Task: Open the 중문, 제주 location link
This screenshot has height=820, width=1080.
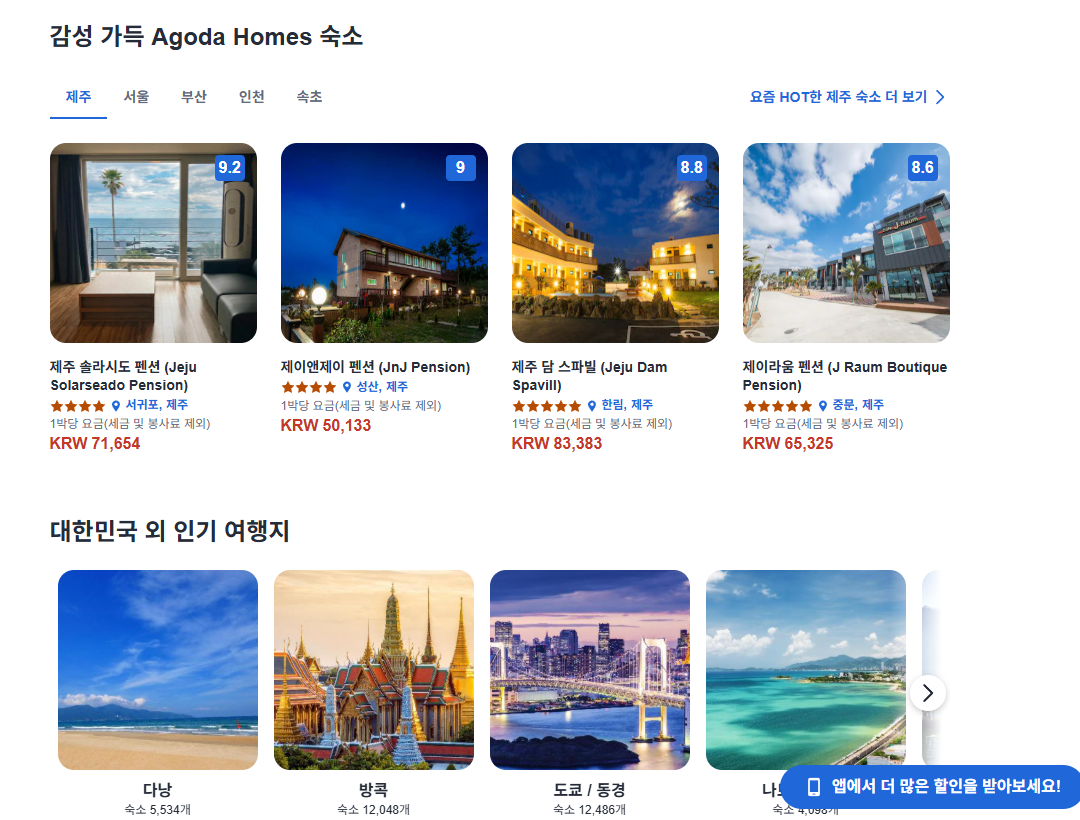Action: (x=858, y=405)
